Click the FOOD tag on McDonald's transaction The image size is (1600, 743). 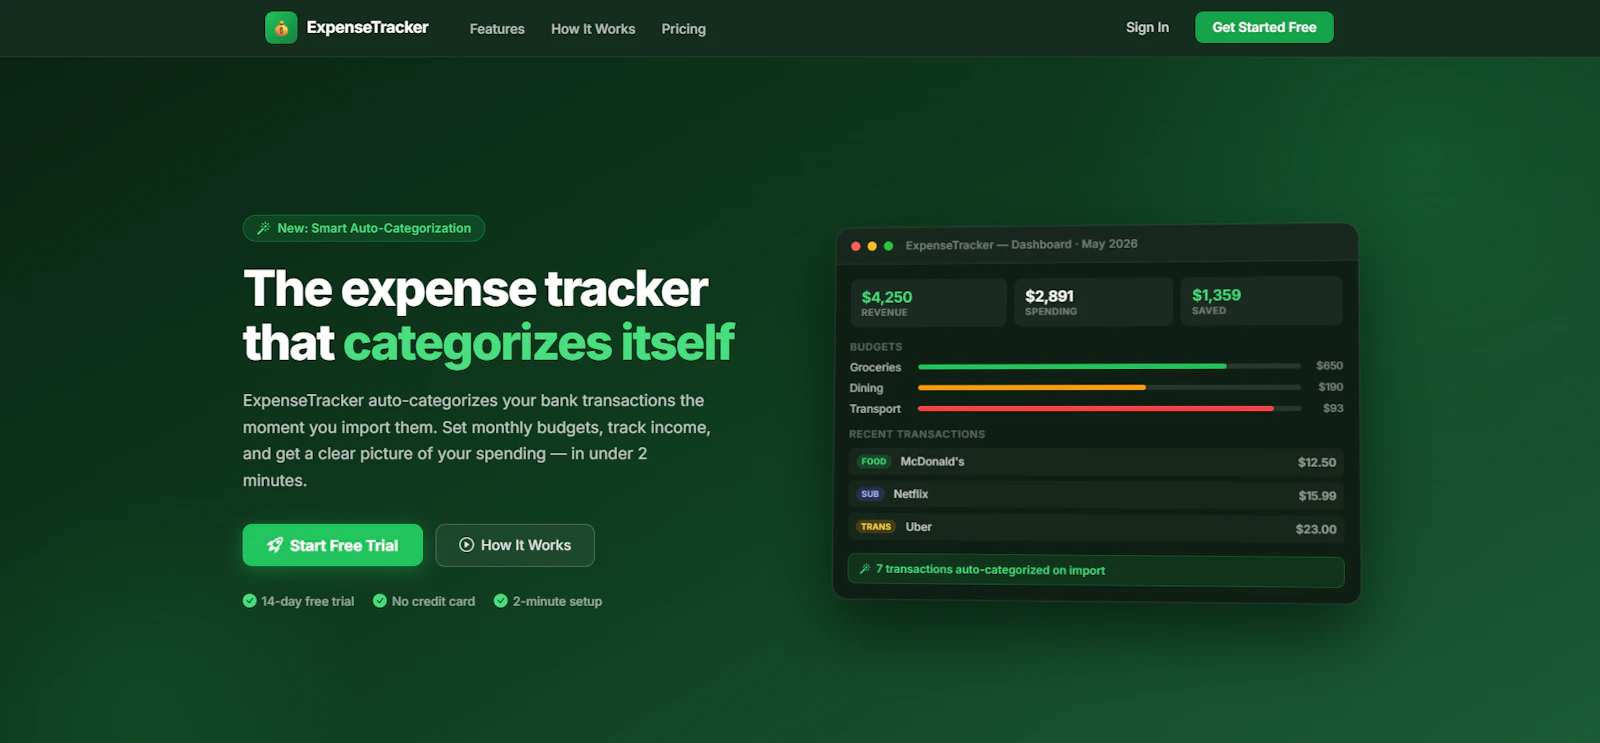point(874,462)
